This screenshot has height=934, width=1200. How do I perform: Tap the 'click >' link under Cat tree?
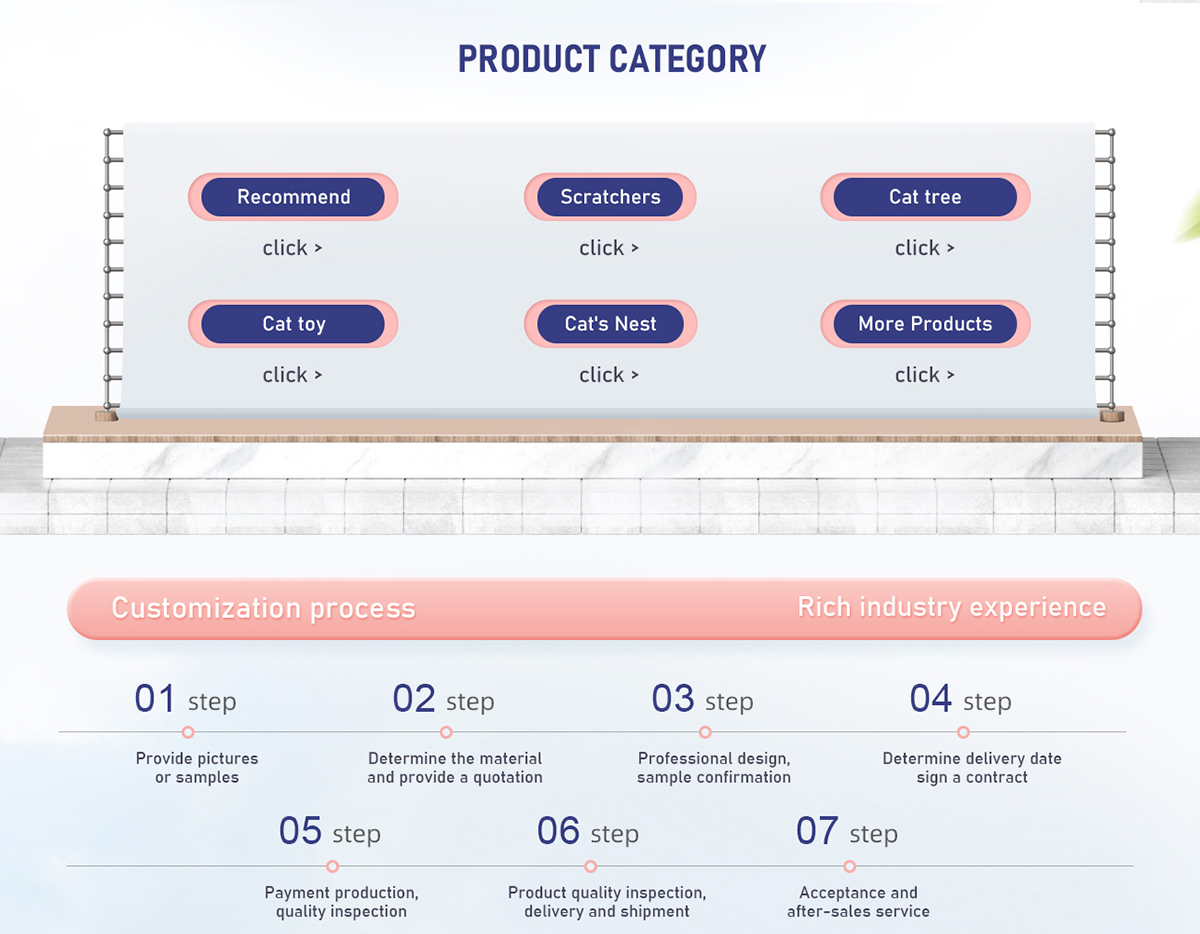point(925,248)
